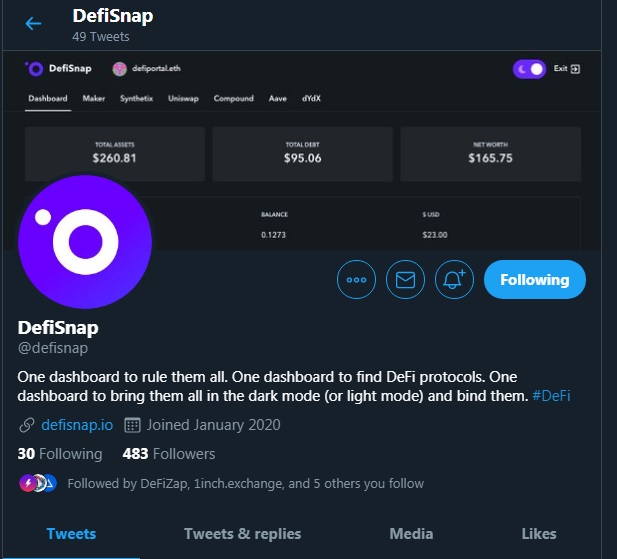This screenshot has width=617, height=559.
Task: Switch to the Tweets & replies tab
Action: (x=242, y=534)
